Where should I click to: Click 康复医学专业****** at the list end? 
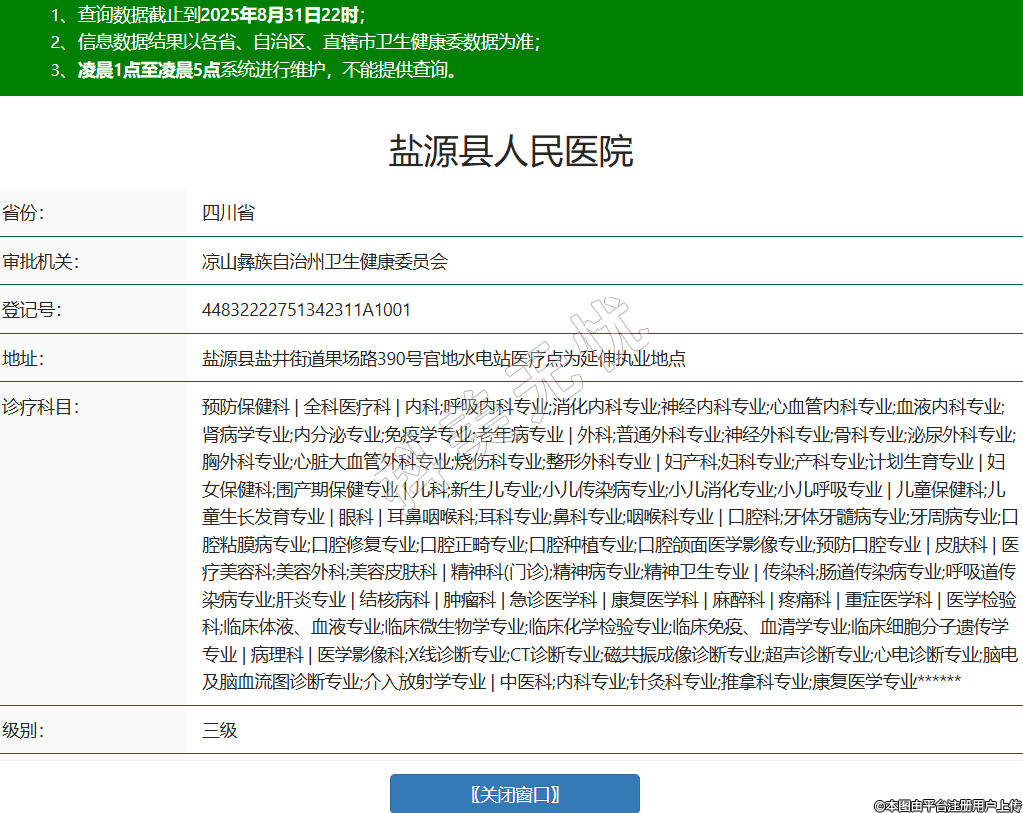pos(886,682)
